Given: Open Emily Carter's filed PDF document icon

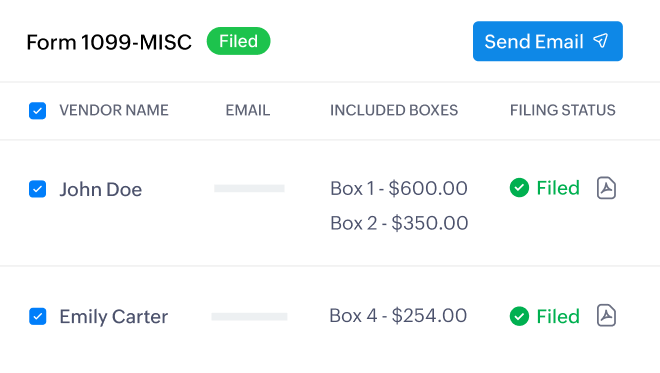Looking at the screenshot, I should (606, 315).
